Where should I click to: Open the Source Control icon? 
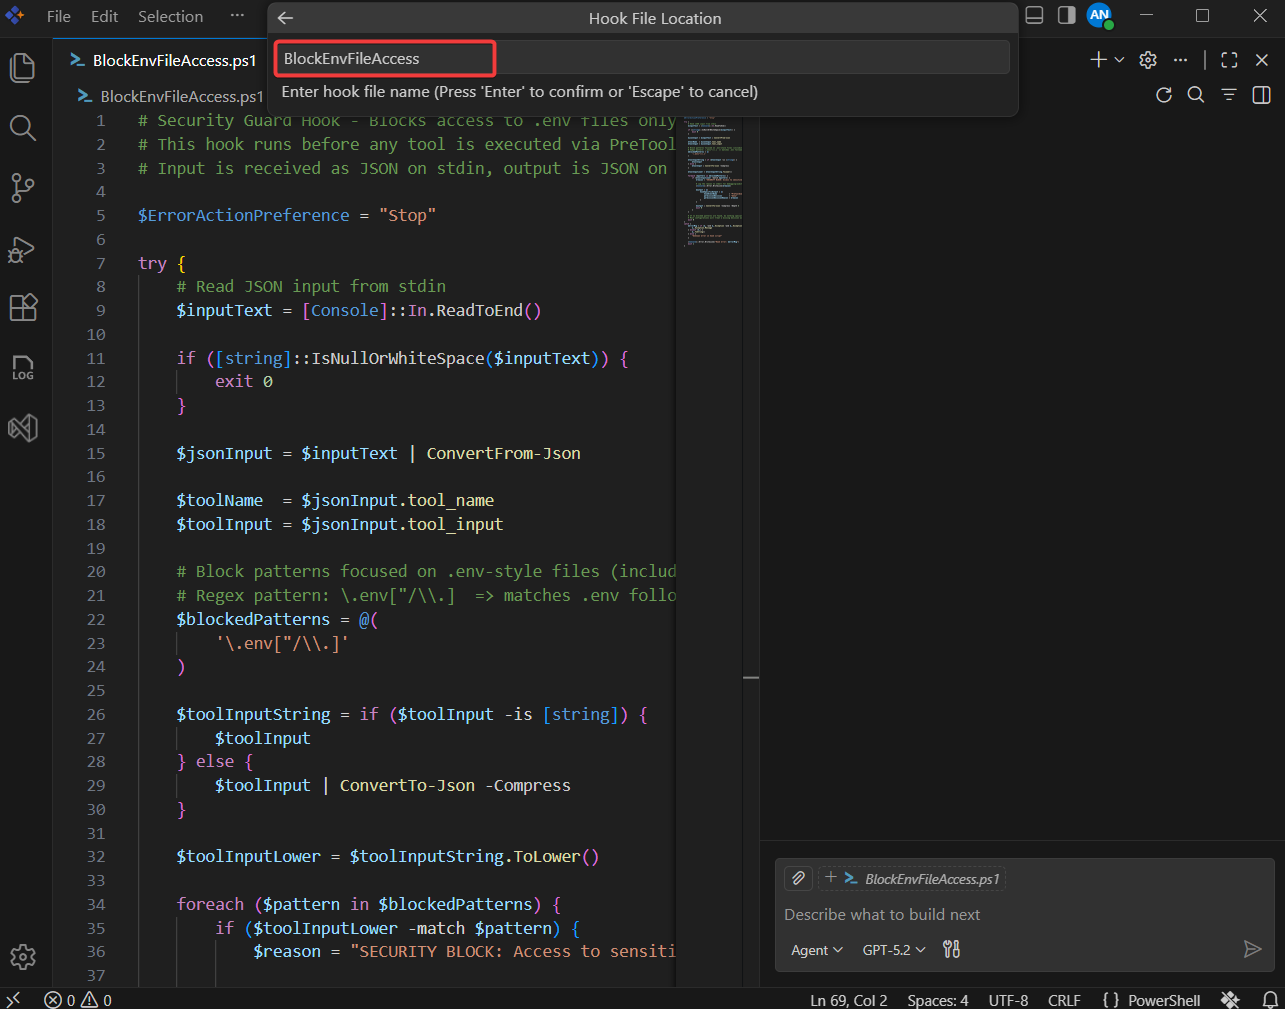coord(22,188)
